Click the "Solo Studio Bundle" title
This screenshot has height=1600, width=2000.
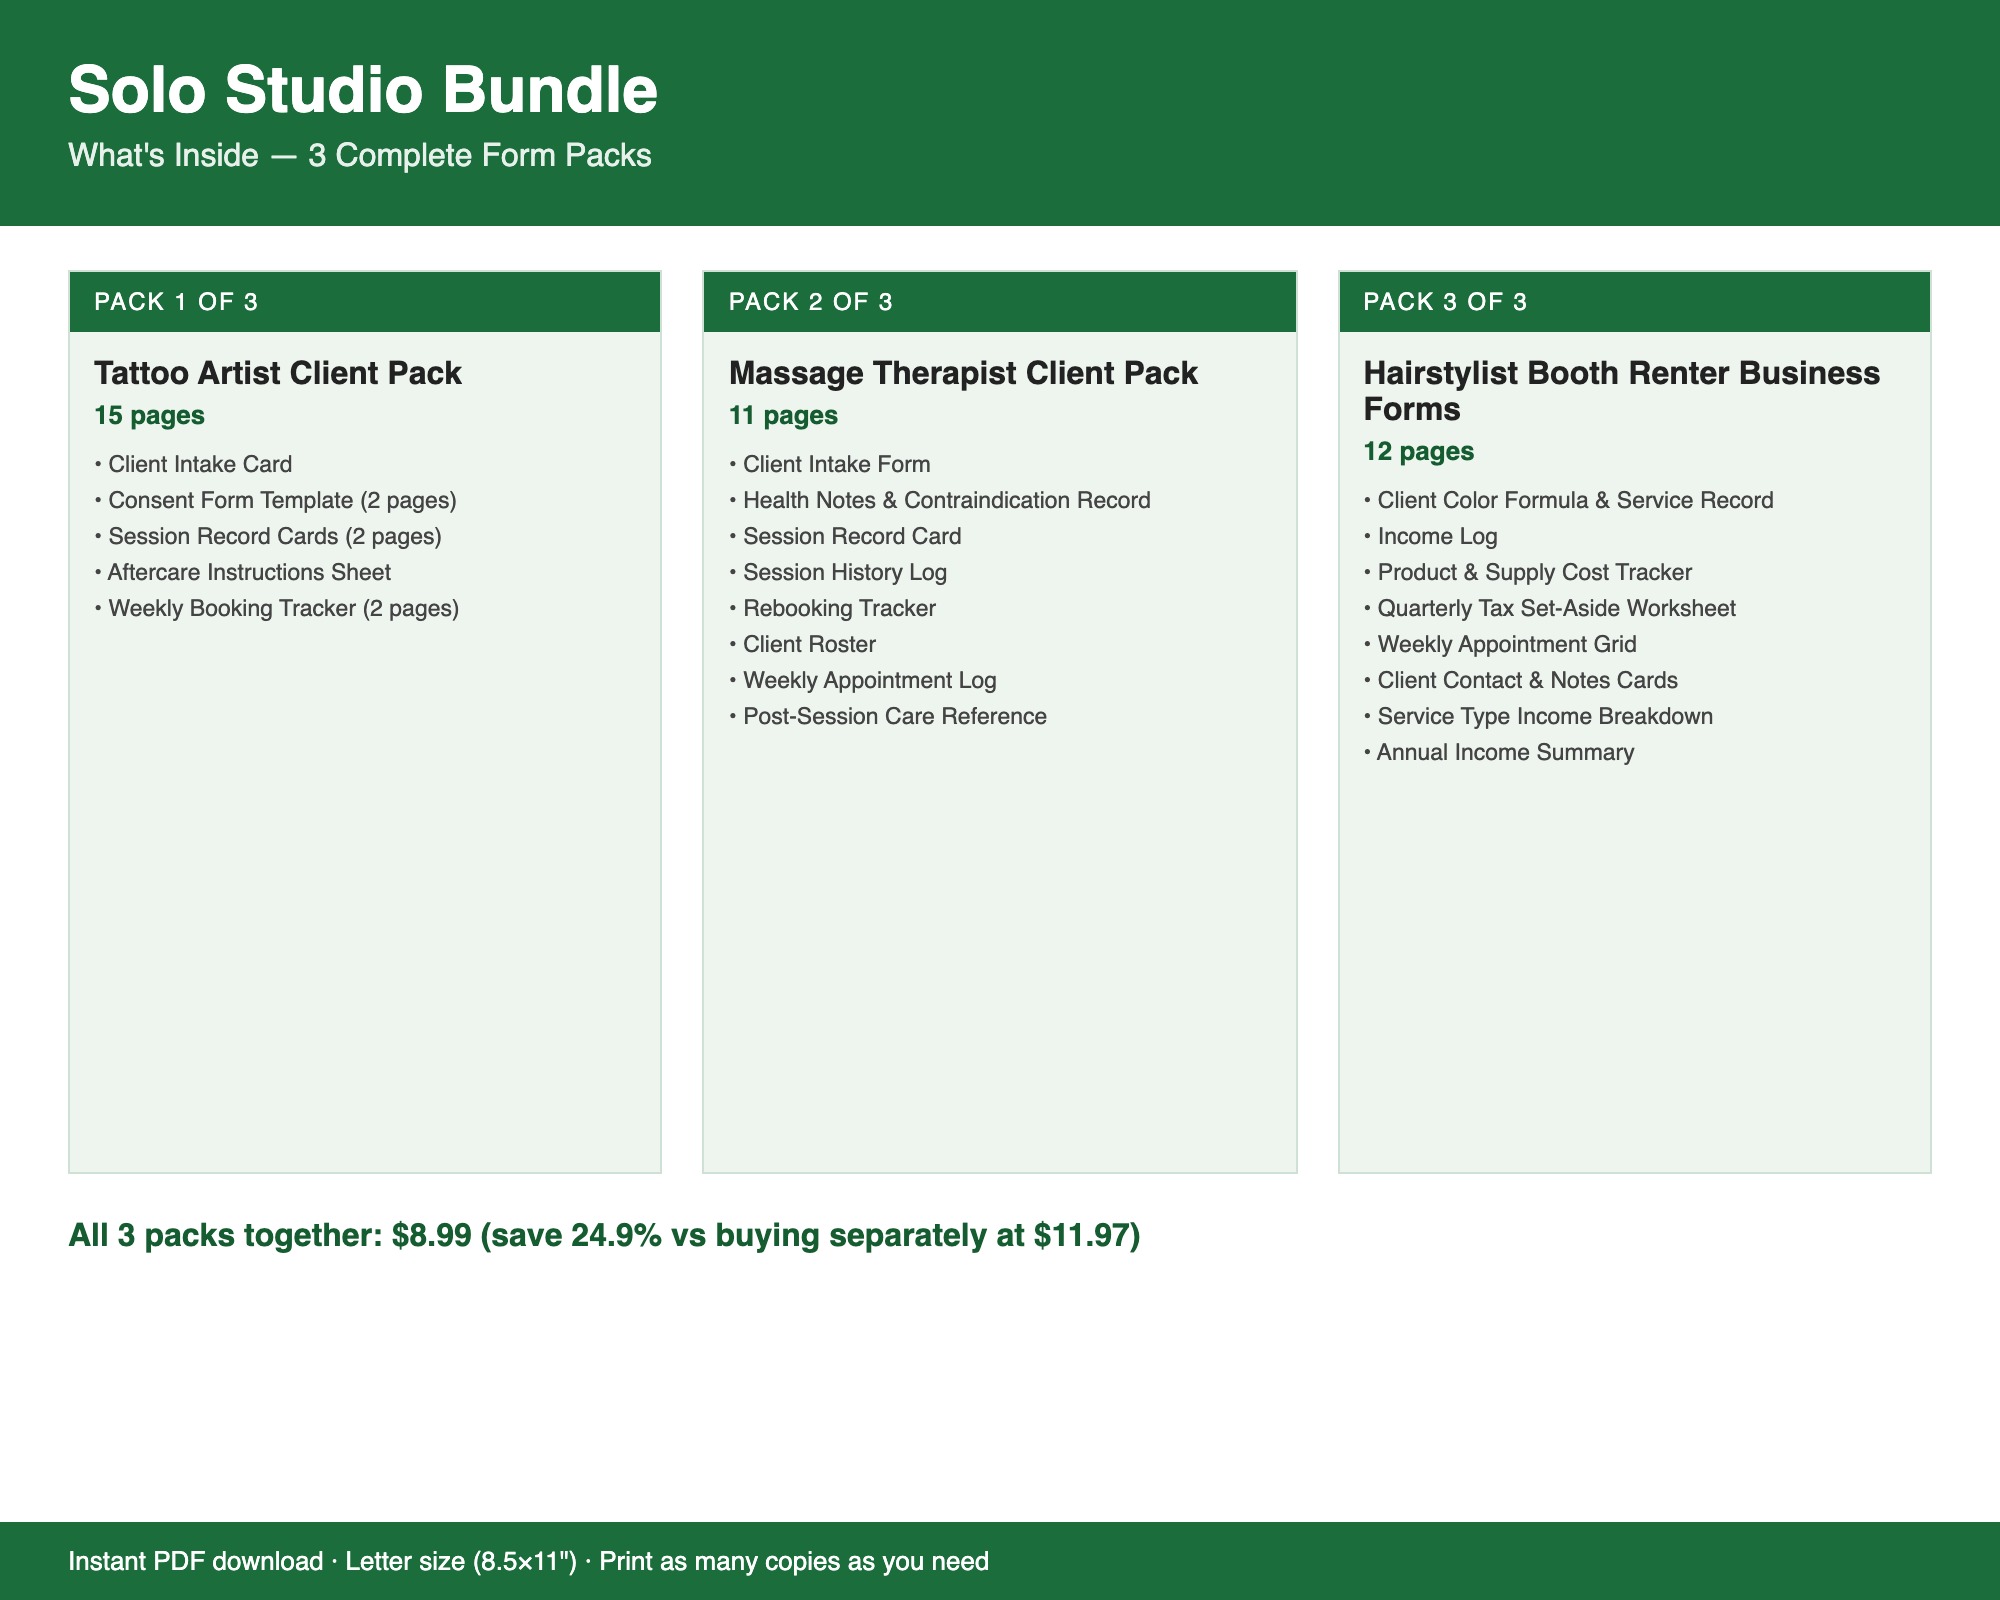tap(363, 90)
